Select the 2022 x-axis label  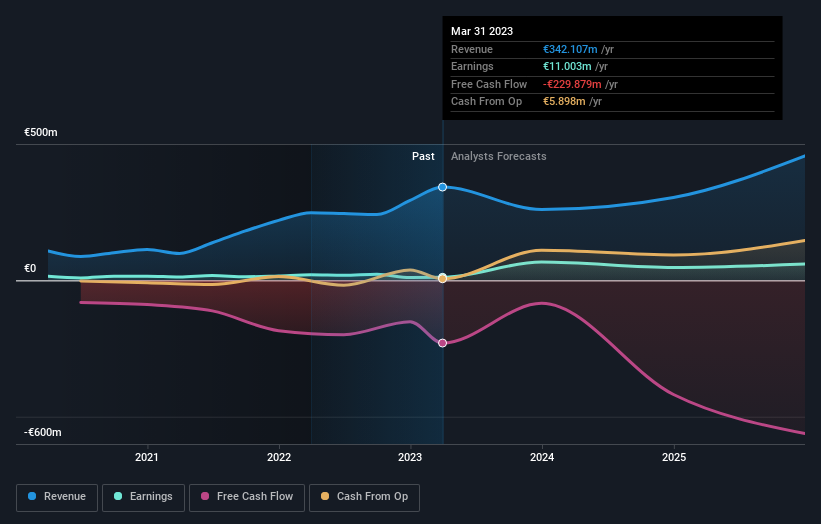click(x=279, y=457)
